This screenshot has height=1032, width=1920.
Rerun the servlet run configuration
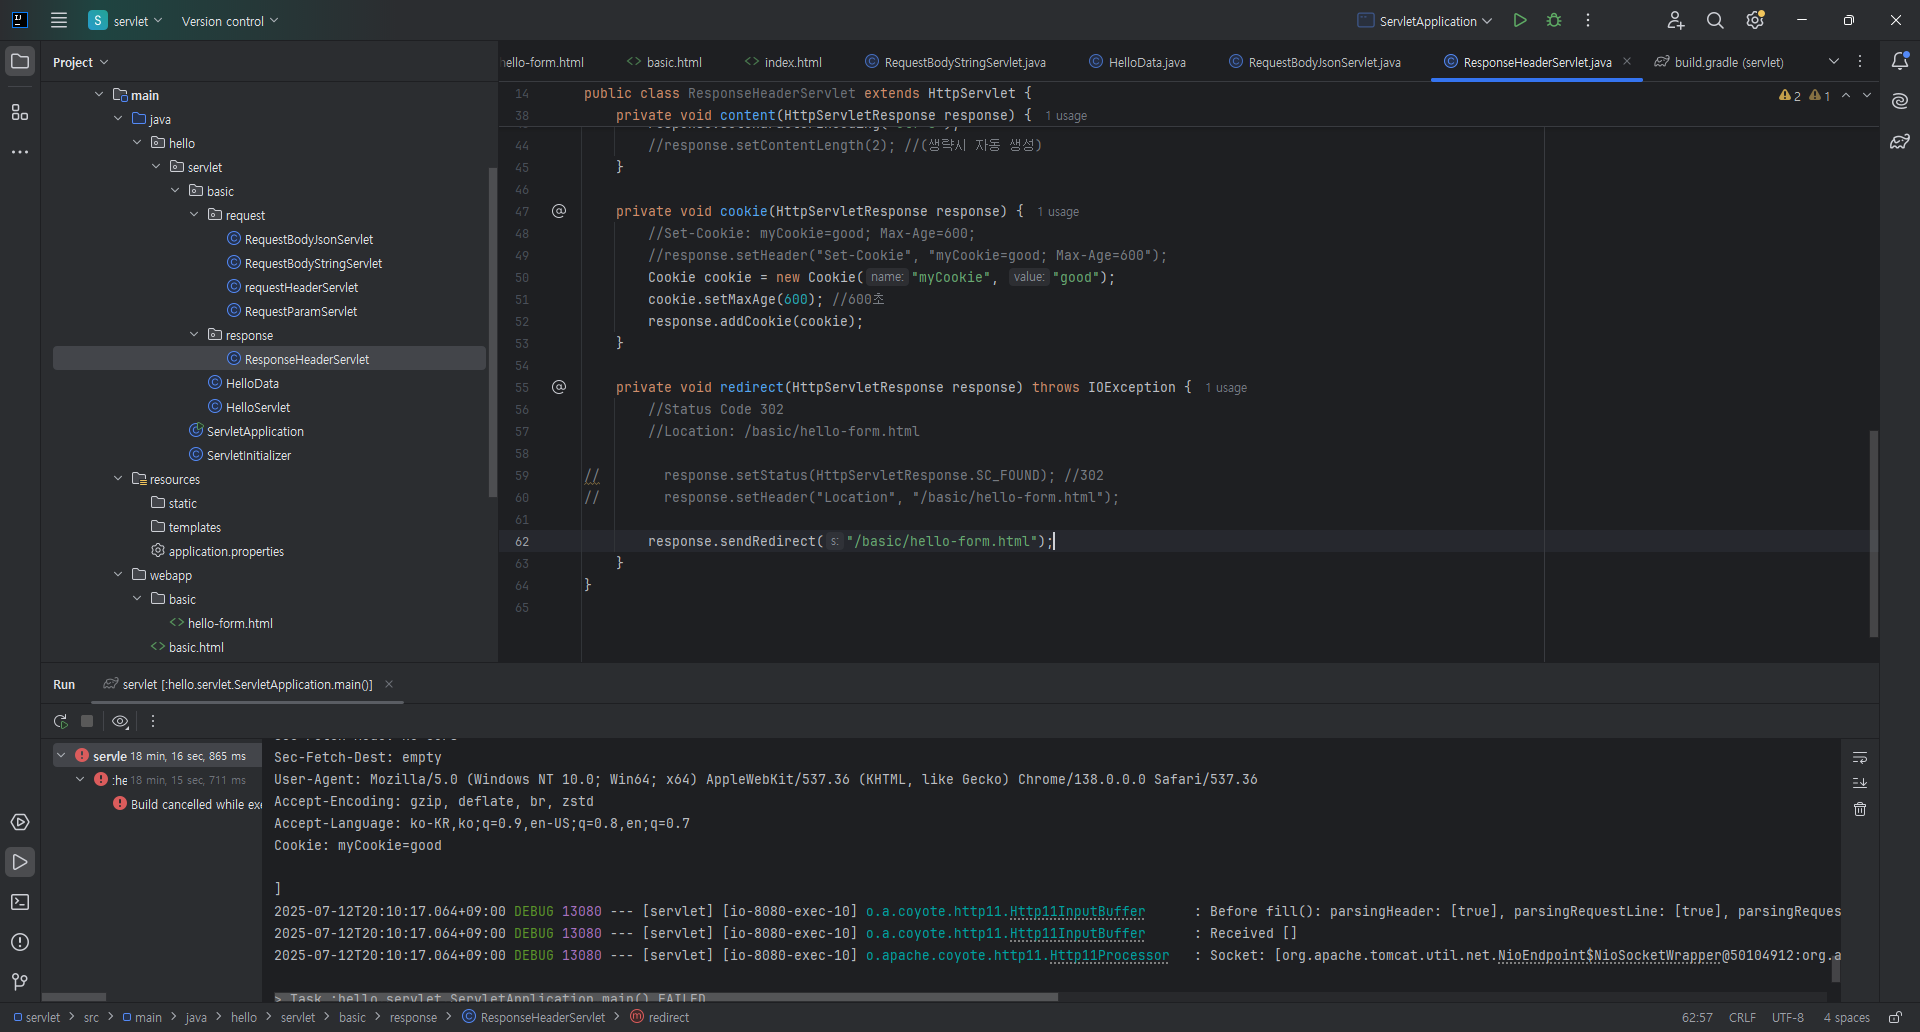pos(61,721)
